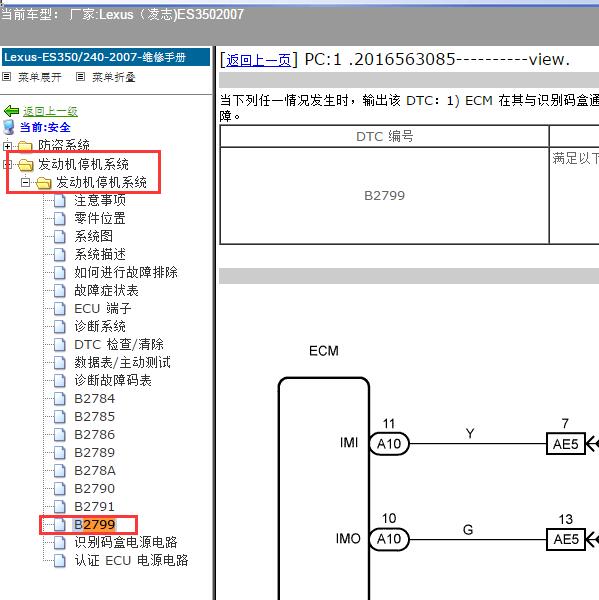Select the Lexus-ES350/240-2007-维修手册 header

[x=106, y=57]
